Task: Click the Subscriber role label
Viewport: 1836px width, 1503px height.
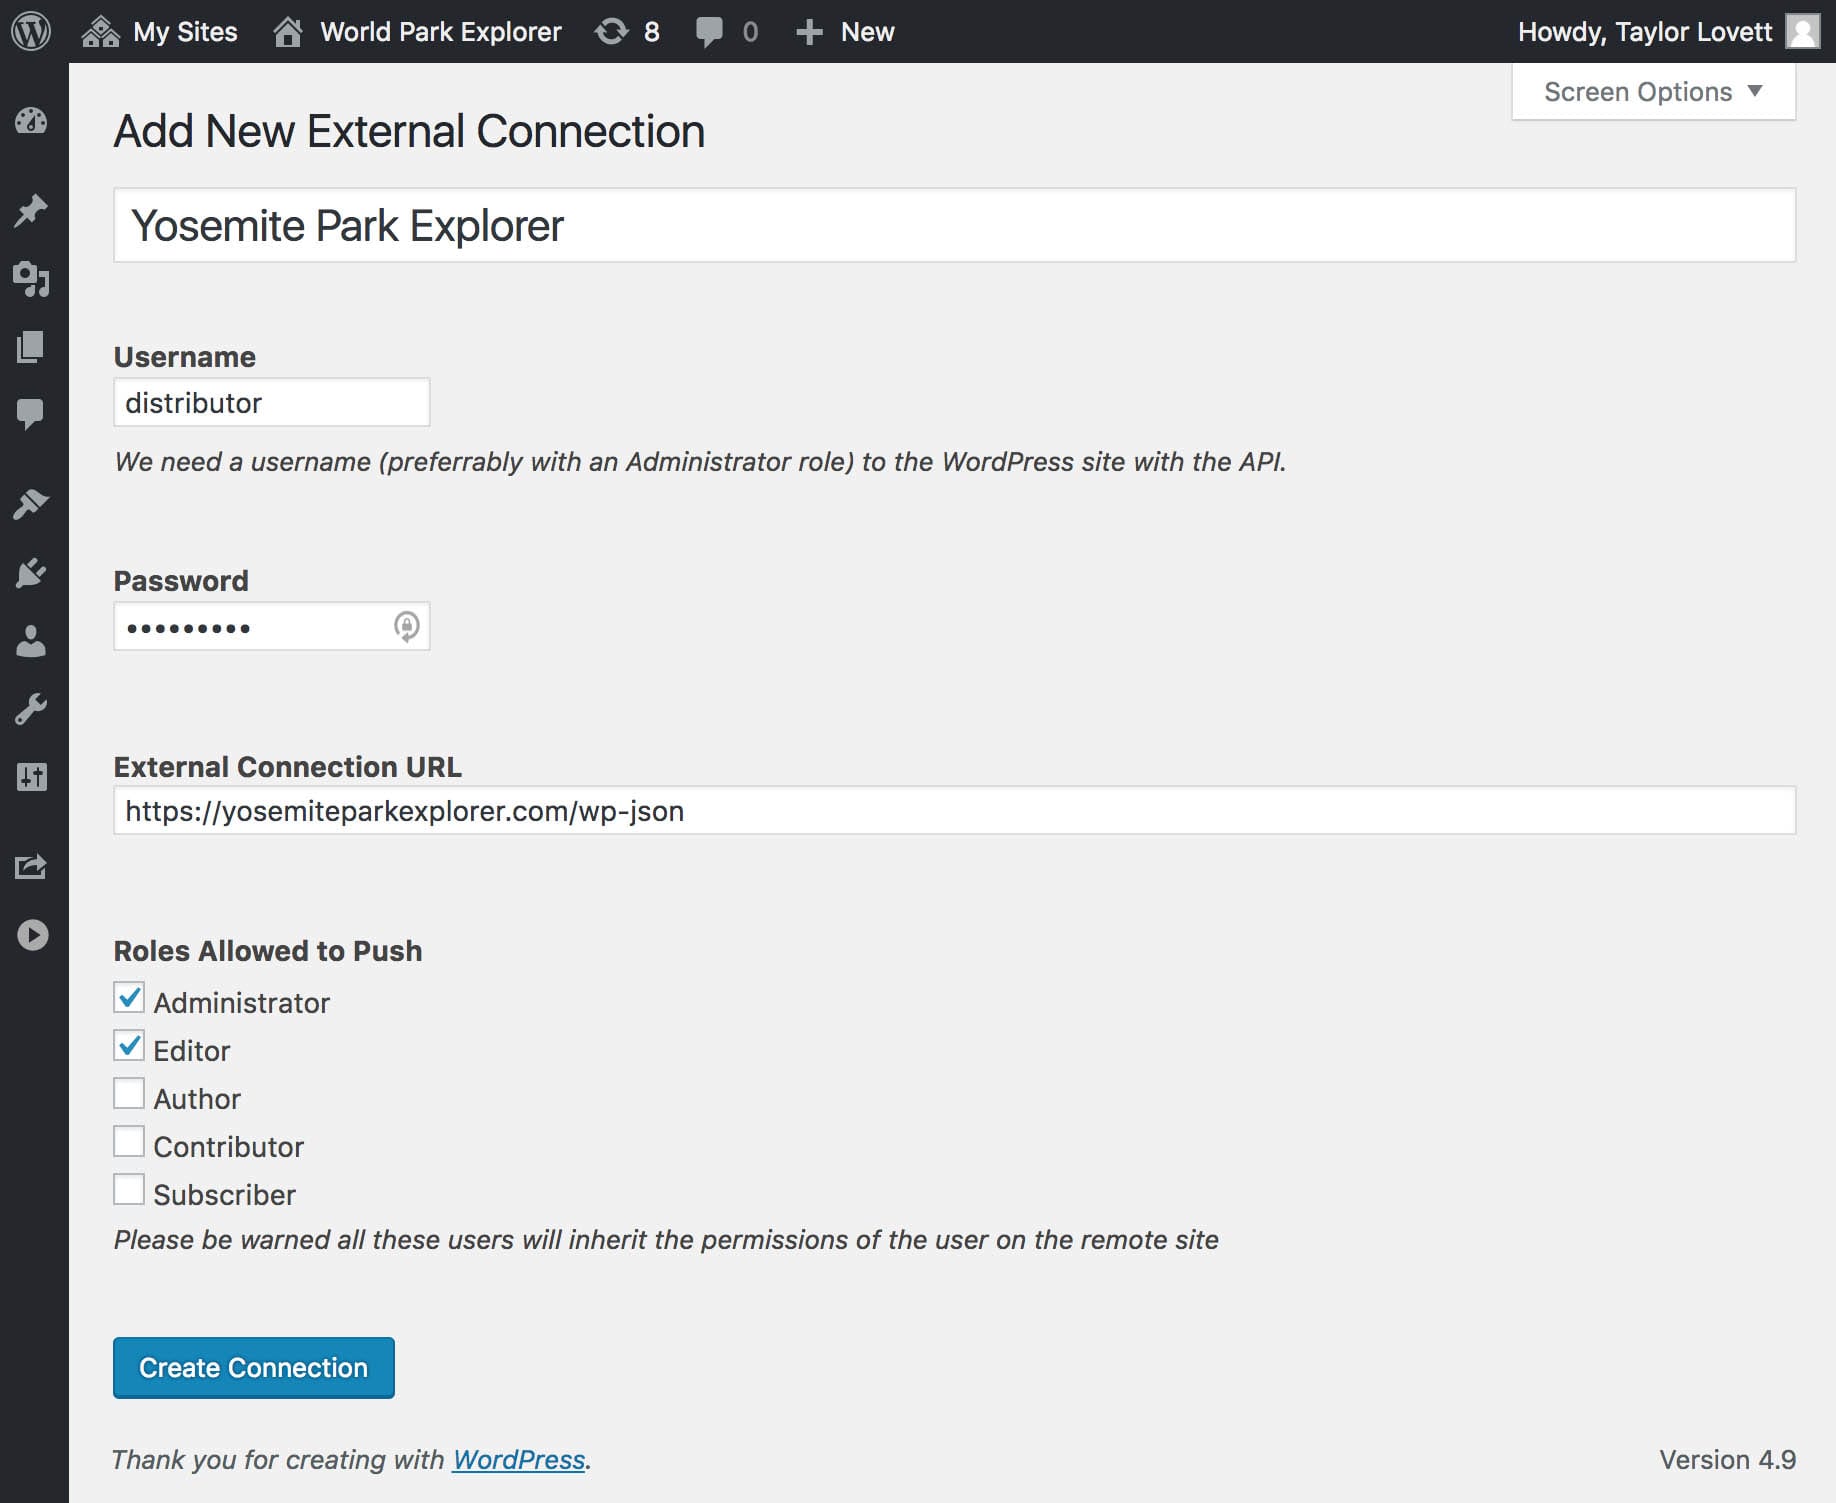Action: (225, 1195)
